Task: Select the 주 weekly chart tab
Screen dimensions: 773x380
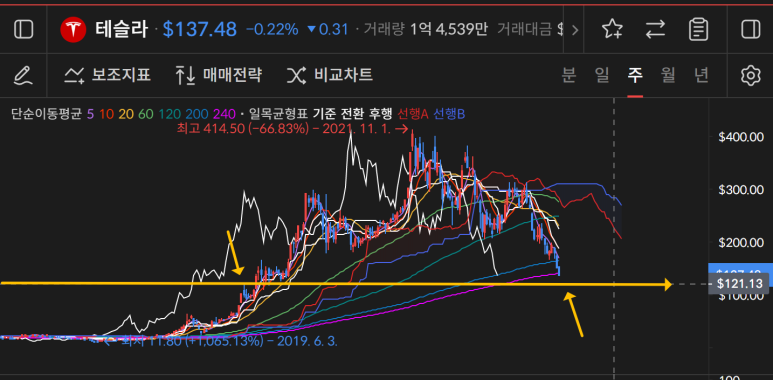Action: pyautogui.click(x=635, y=75)
